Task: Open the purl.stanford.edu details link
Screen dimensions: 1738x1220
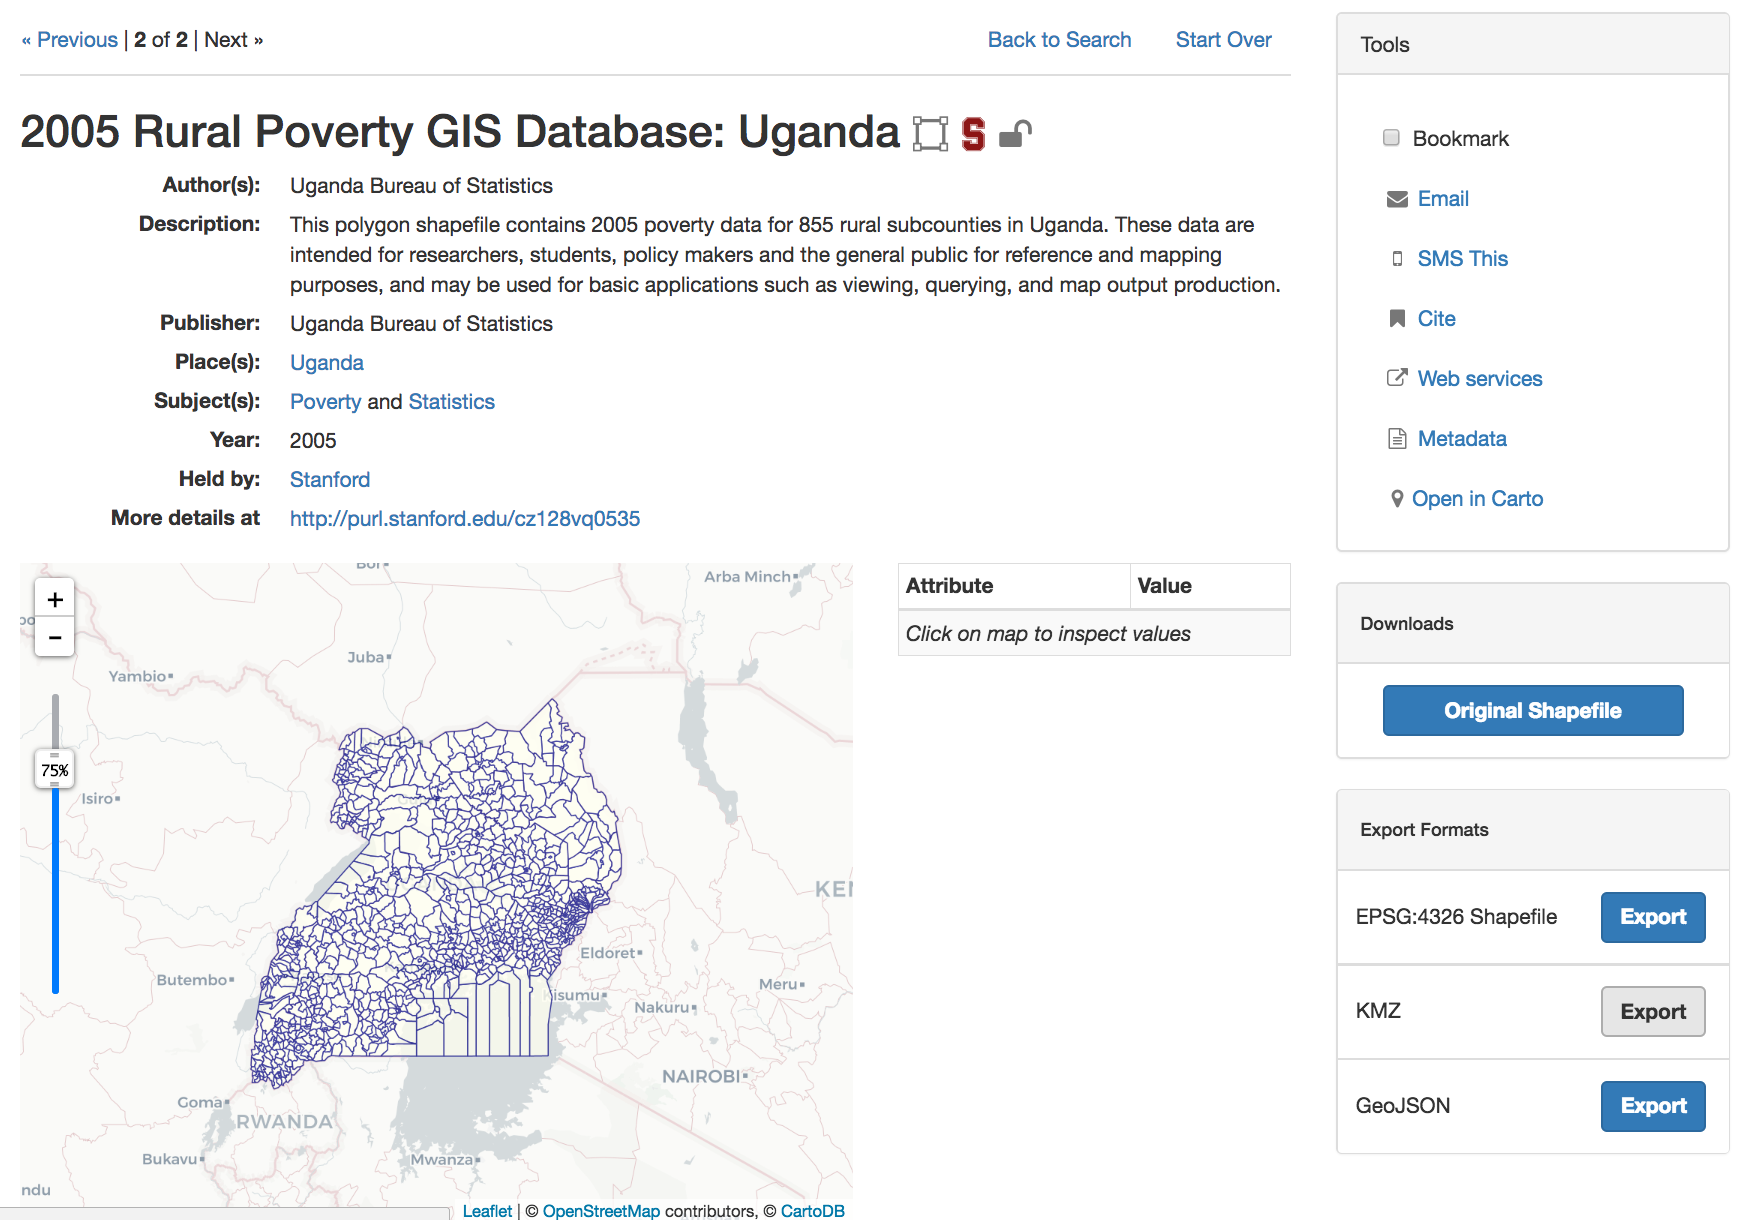Action: coord(465,519)
